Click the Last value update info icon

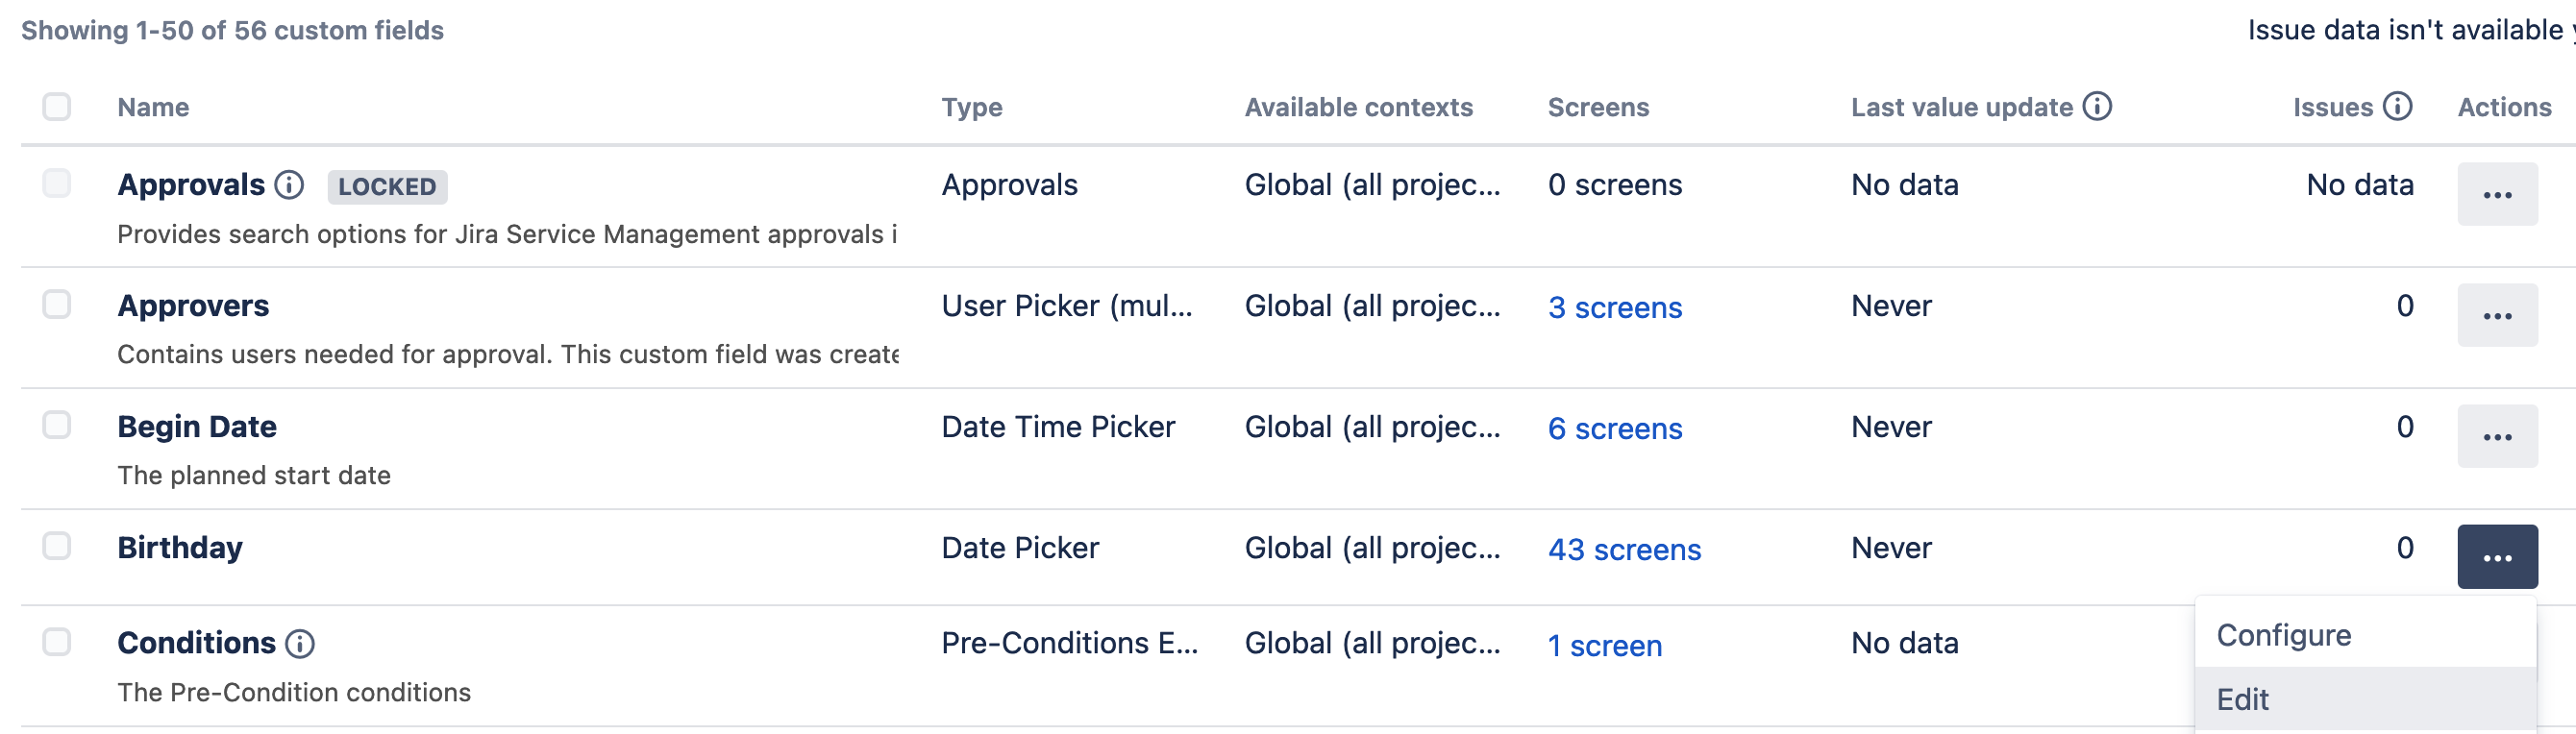coord(2097,106)
